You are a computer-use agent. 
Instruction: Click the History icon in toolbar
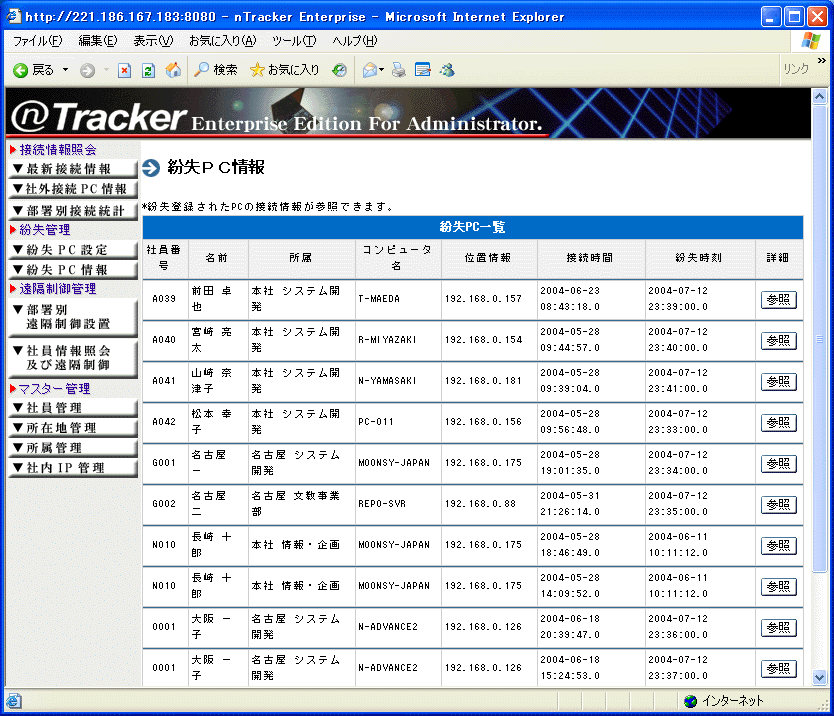[x=340, y=70]
